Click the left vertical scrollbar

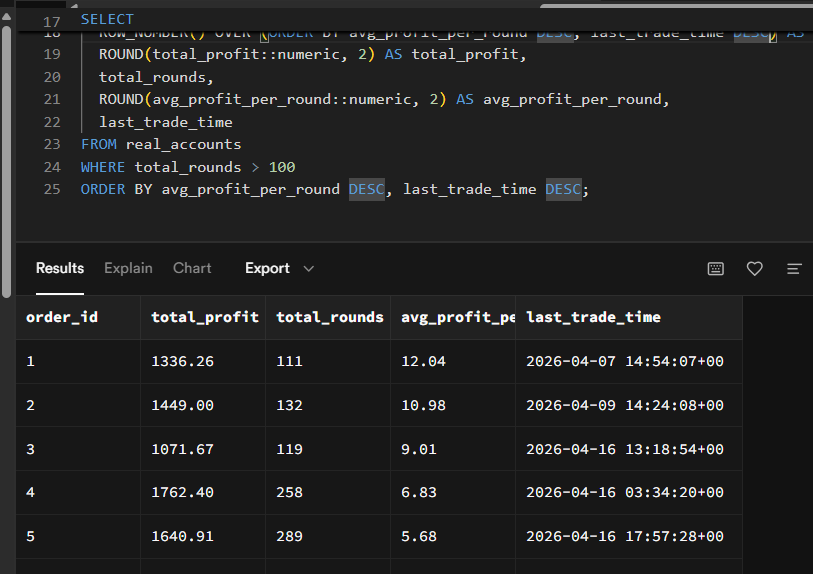point(7,150)
